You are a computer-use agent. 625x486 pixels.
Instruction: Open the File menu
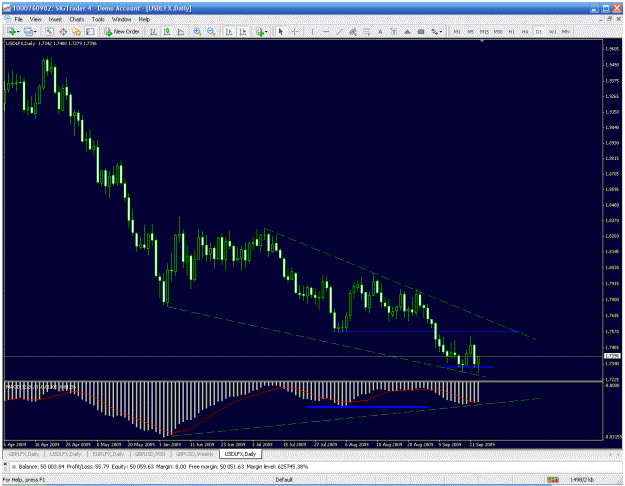(18, 19)
